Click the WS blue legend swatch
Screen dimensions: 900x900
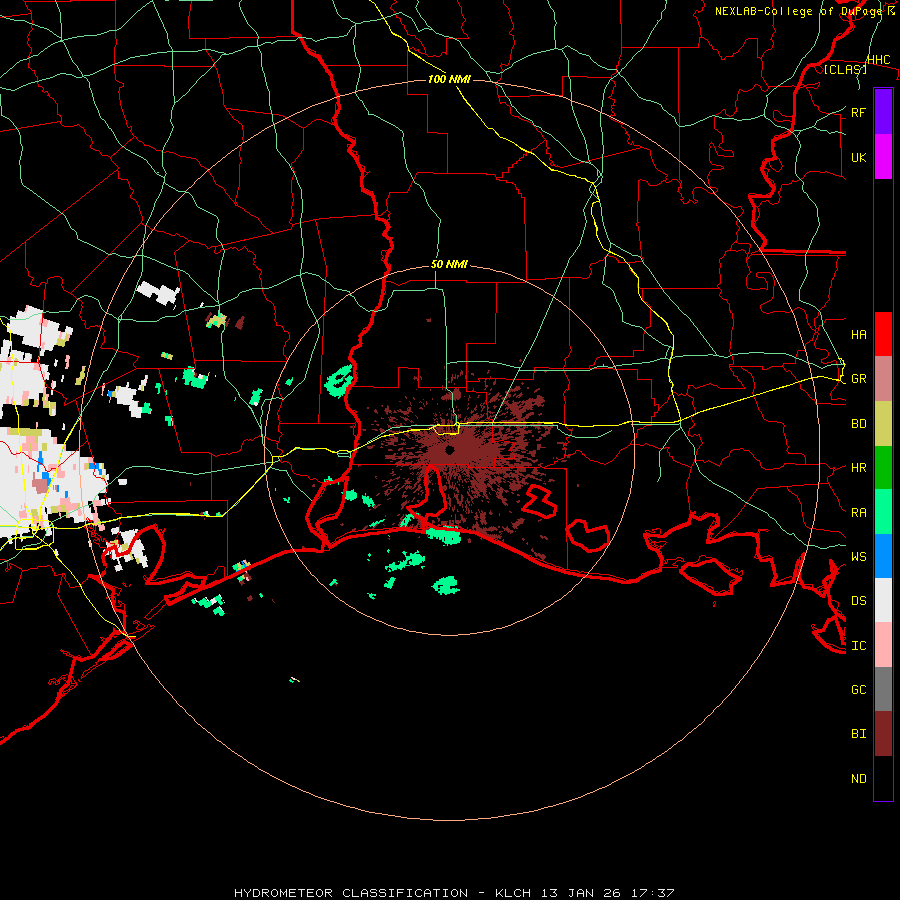coord(883,556)
